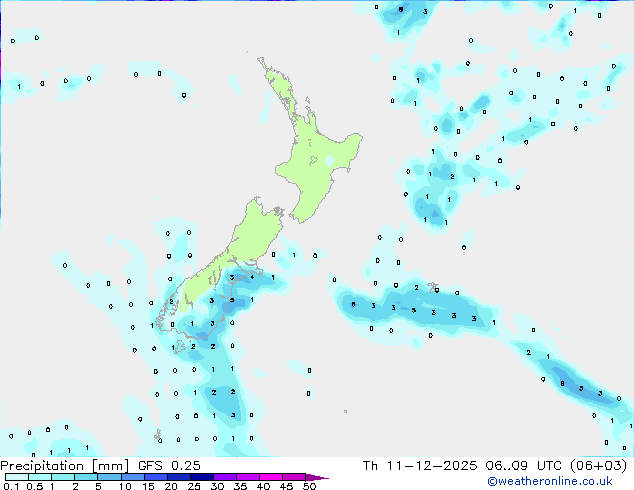Screen dimensions: 634x490
Task: Click the "25" legend scale label
Action: point(194,486)
